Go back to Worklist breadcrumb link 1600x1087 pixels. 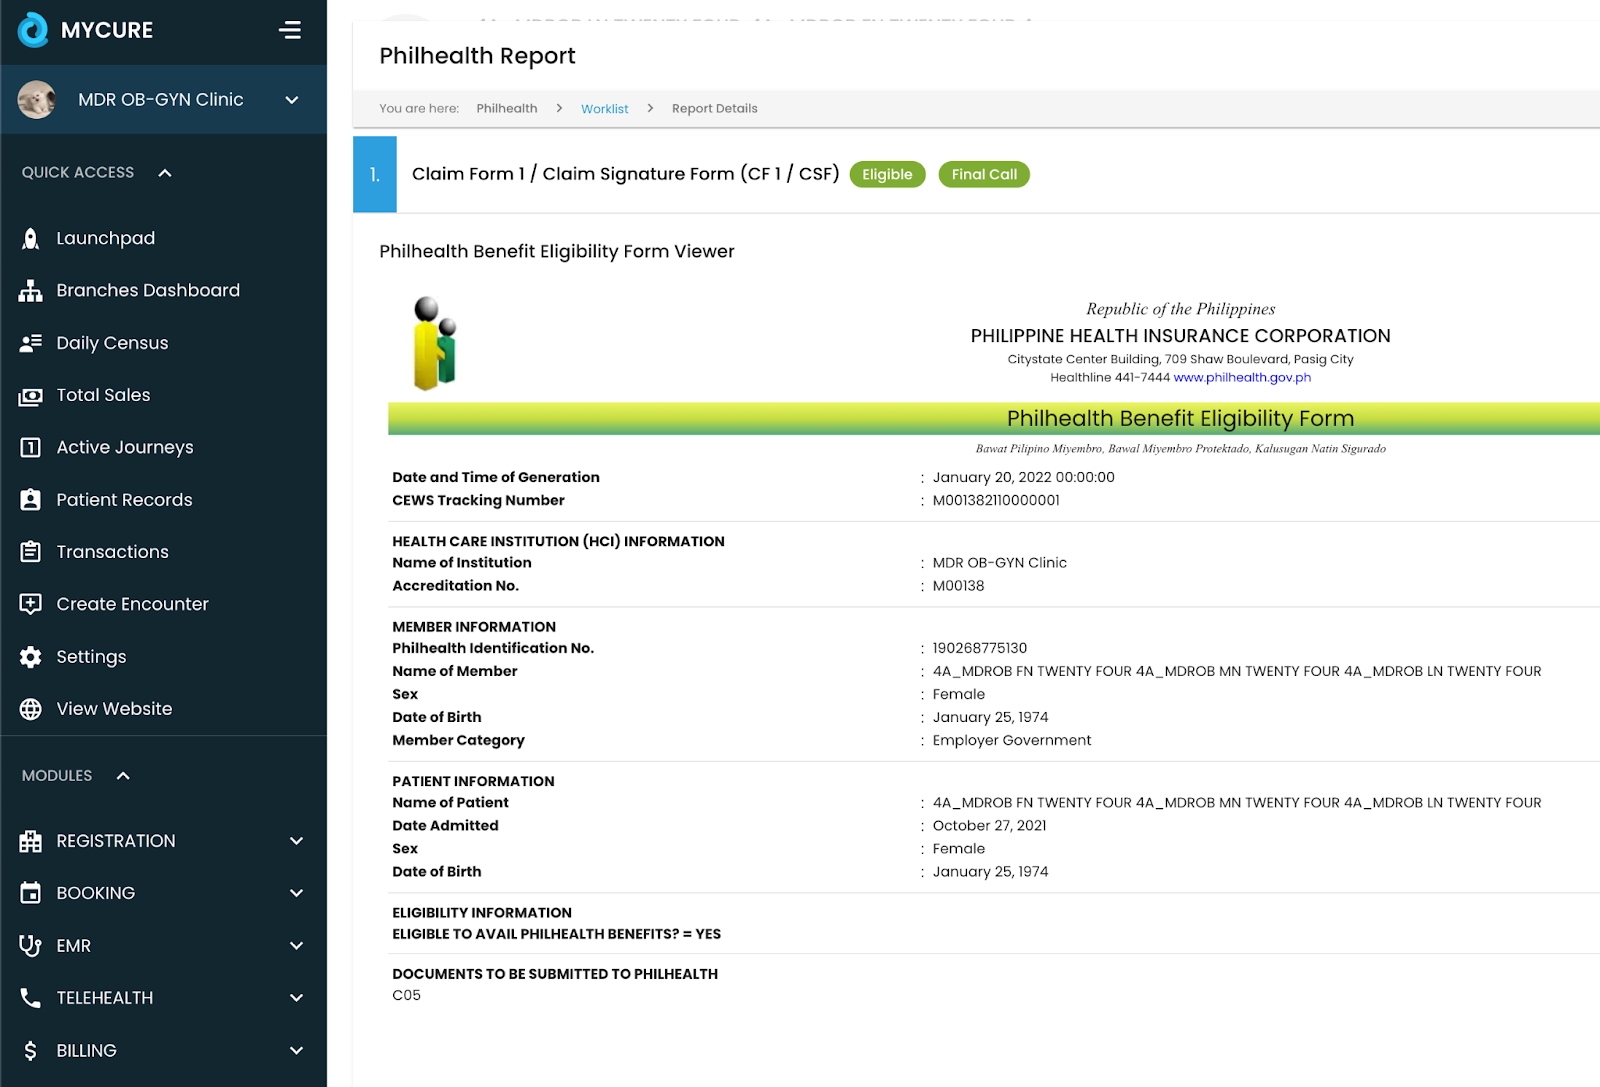click(605, 108)
